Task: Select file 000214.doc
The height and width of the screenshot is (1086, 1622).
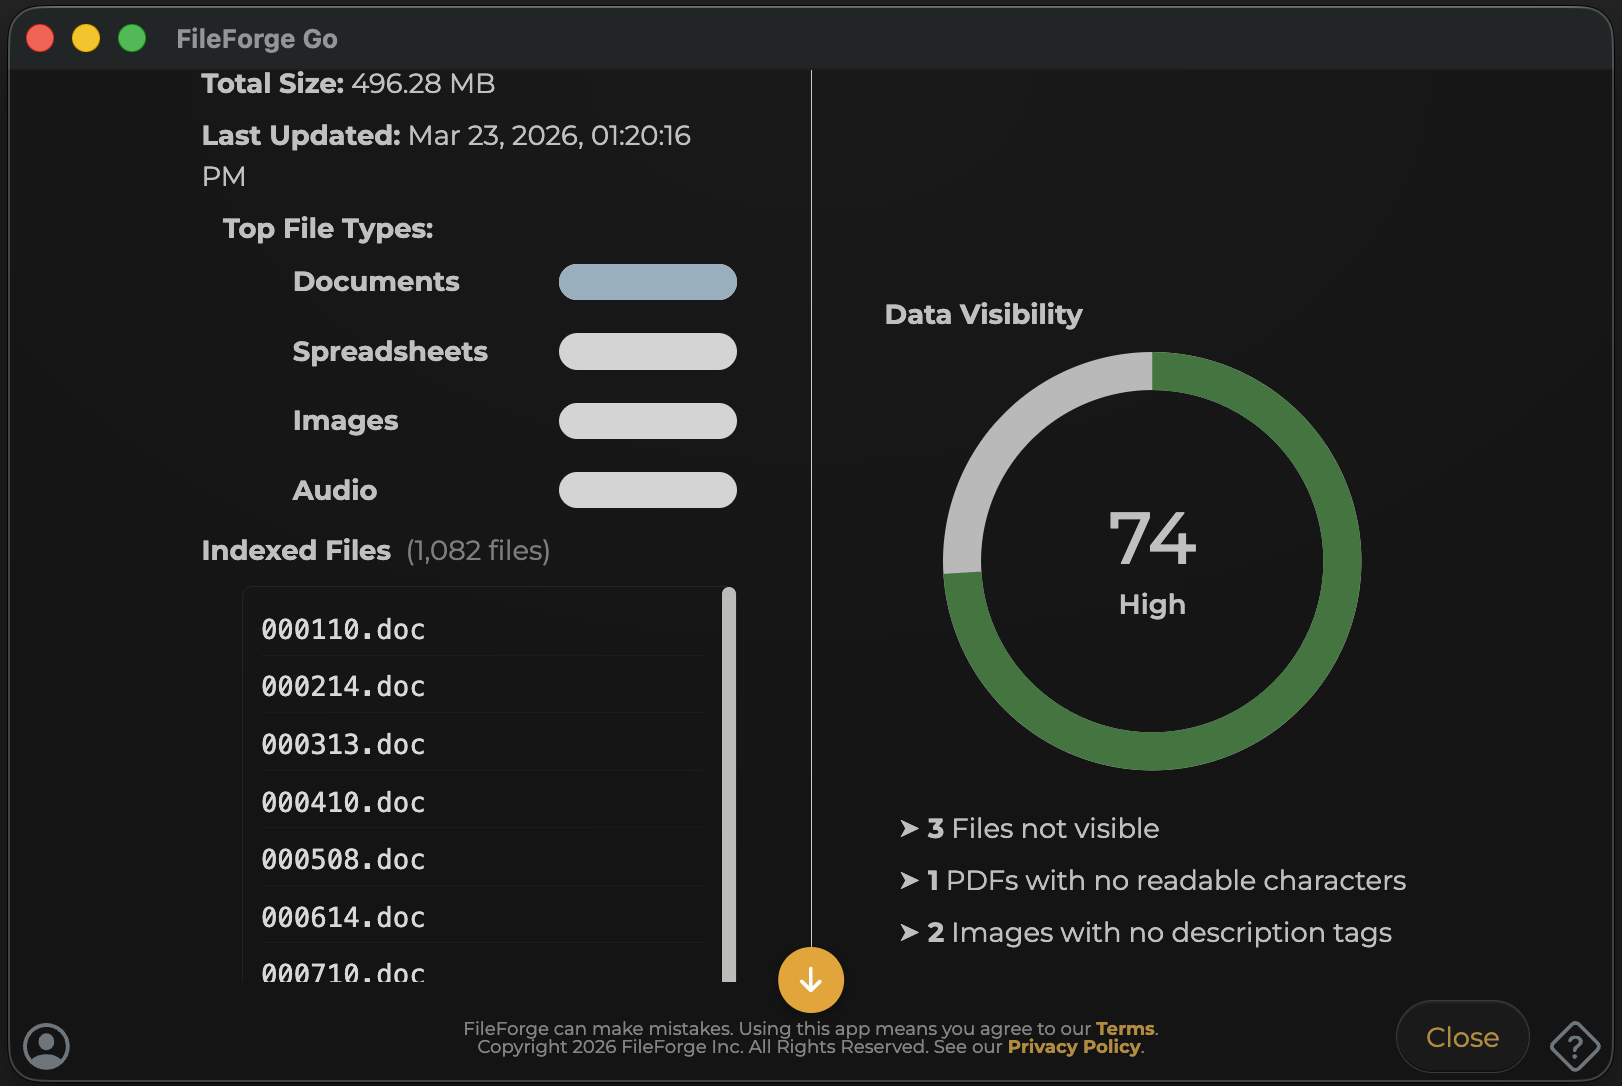Action: tap(343, 686)
